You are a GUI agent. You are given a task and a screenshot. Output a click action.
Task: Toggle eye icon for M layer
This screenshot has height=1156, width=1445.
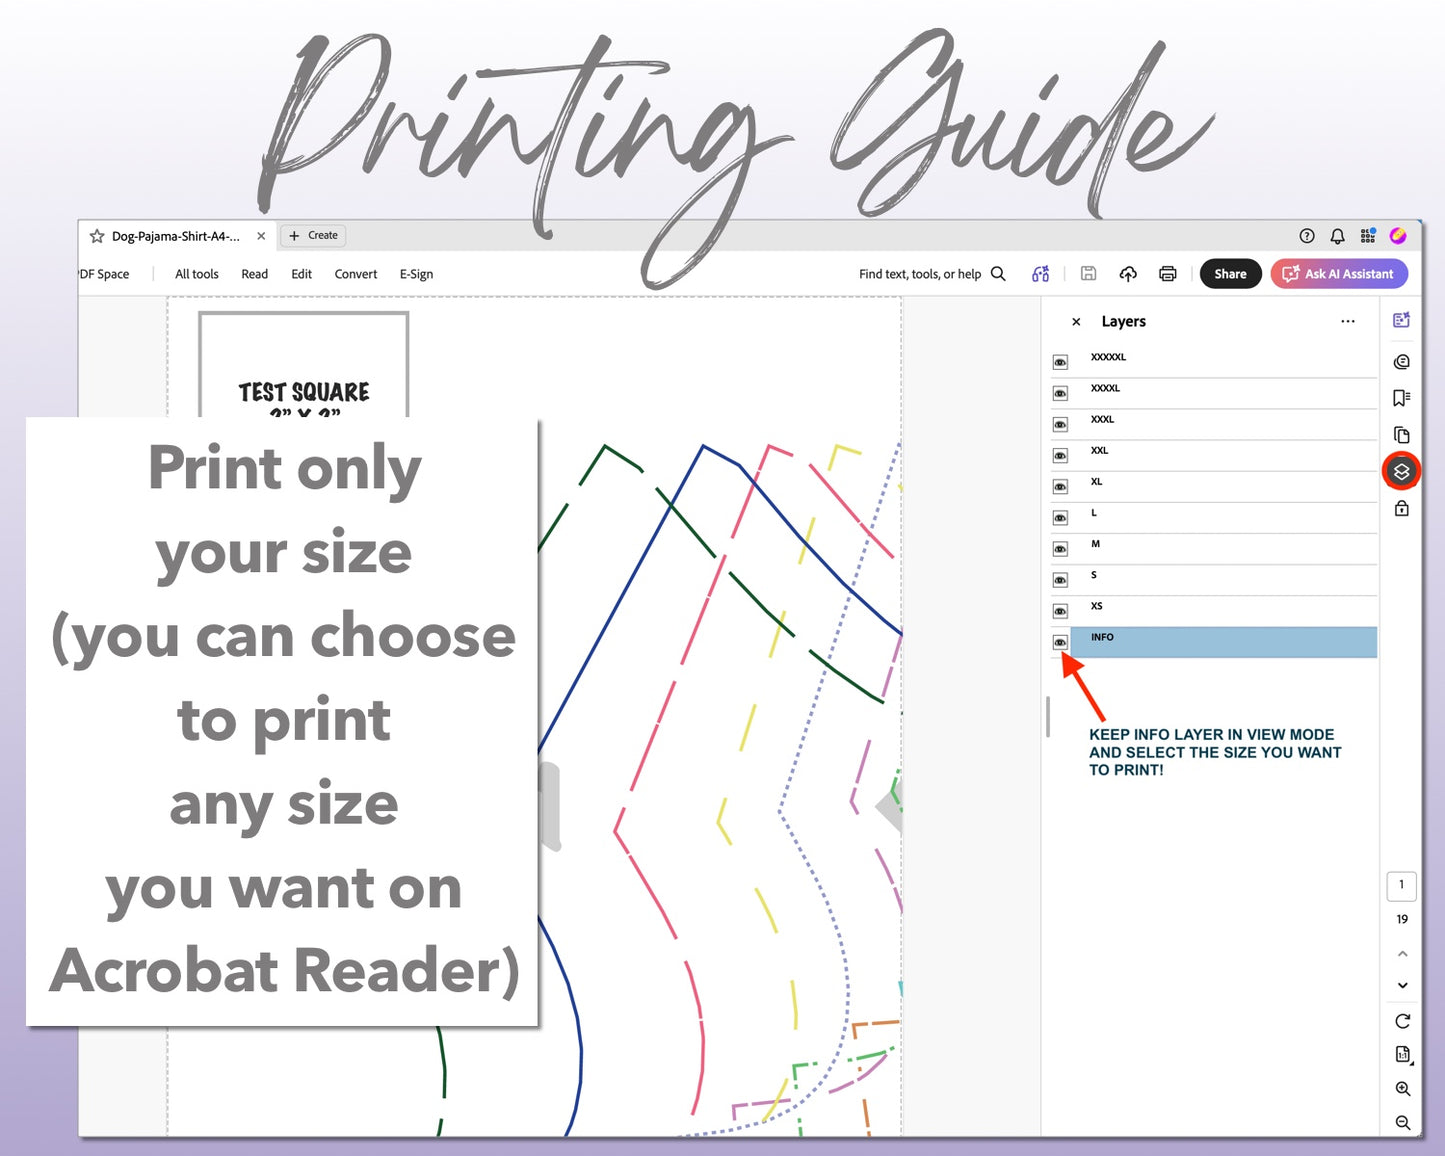coord(1060,550)
